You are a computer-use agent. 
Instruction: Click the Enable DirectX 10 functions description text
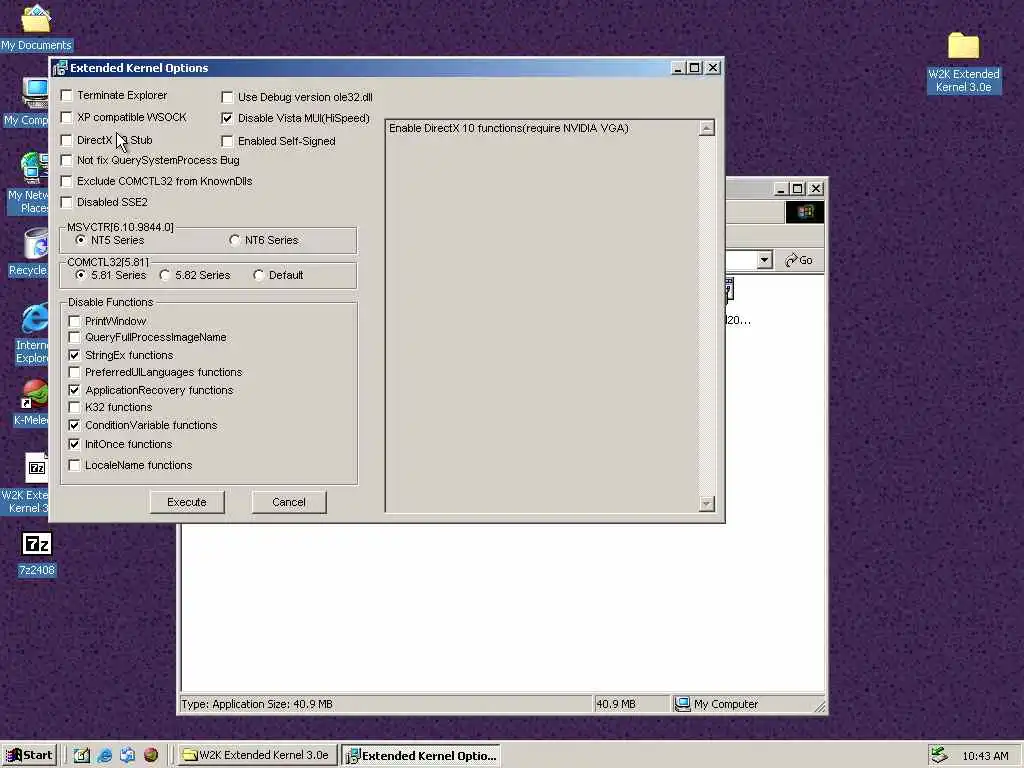[x=509, y=129]
